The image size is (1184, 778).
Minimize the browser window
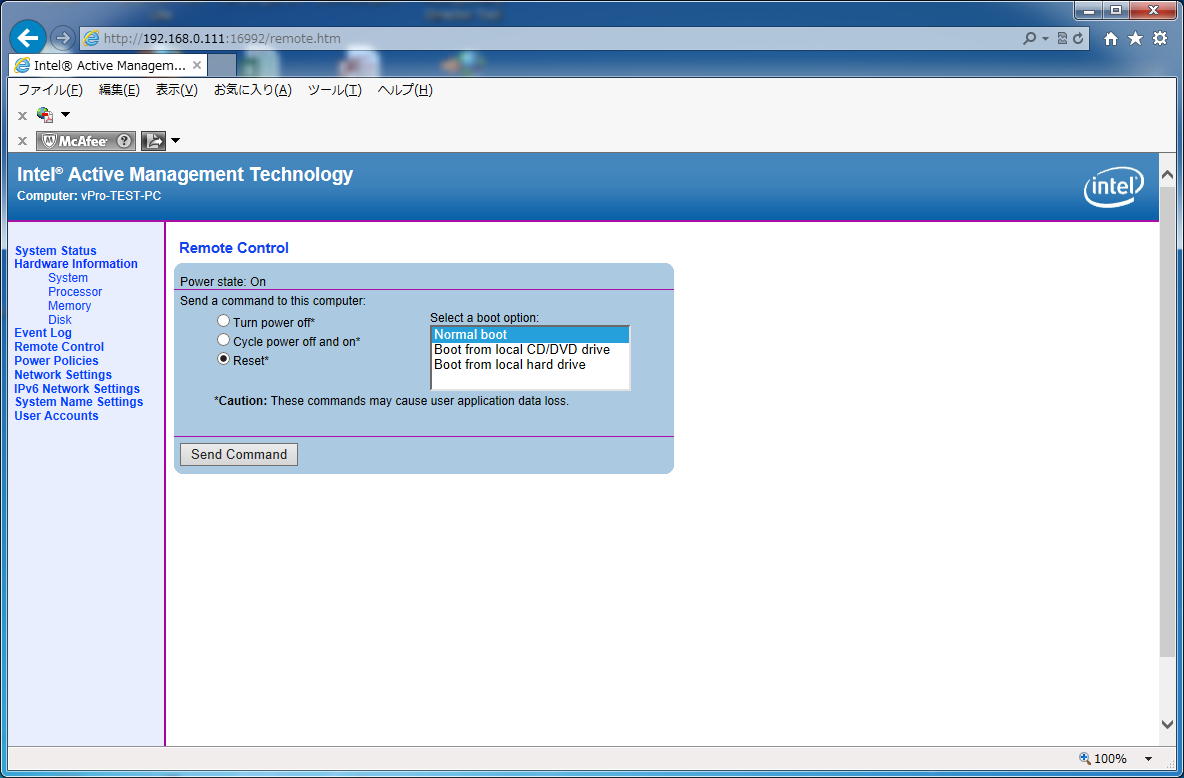(1089, 11)
